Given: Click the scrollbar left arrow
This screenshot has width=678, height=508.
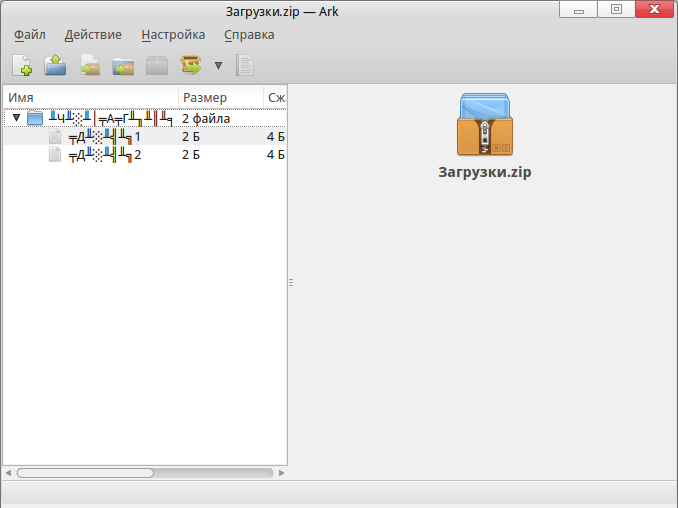Looking at the screenshot, I should [8, 473].
